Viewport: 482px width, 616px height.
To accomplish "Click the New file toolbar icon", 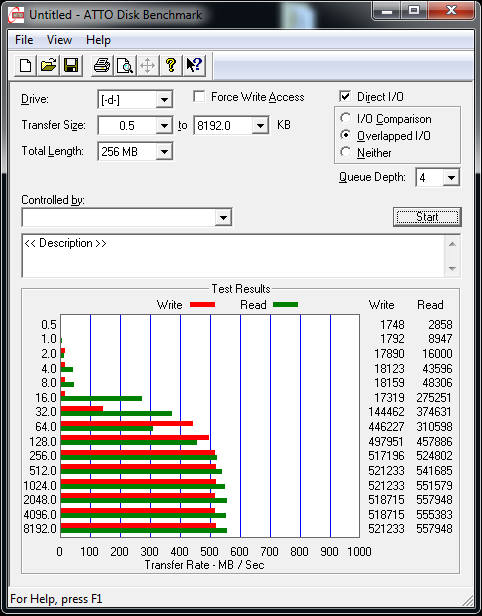I will pyautogui.click(x=26, y=65).
